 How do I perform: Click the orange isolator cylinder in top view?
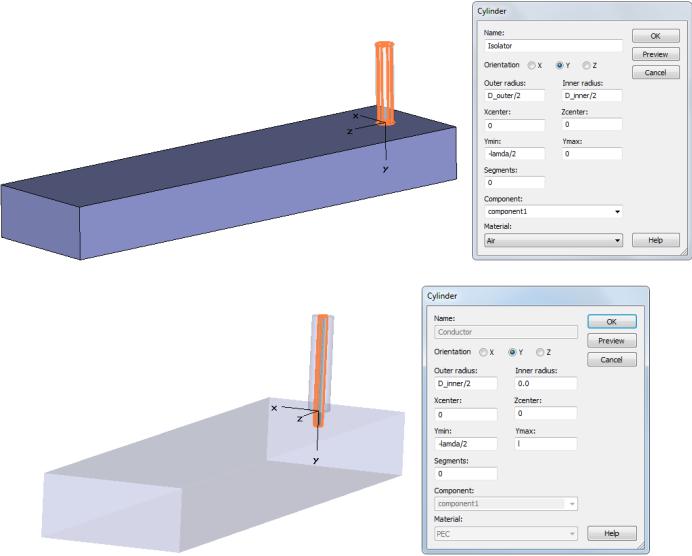pyautogui.click(x=384, y=84)
